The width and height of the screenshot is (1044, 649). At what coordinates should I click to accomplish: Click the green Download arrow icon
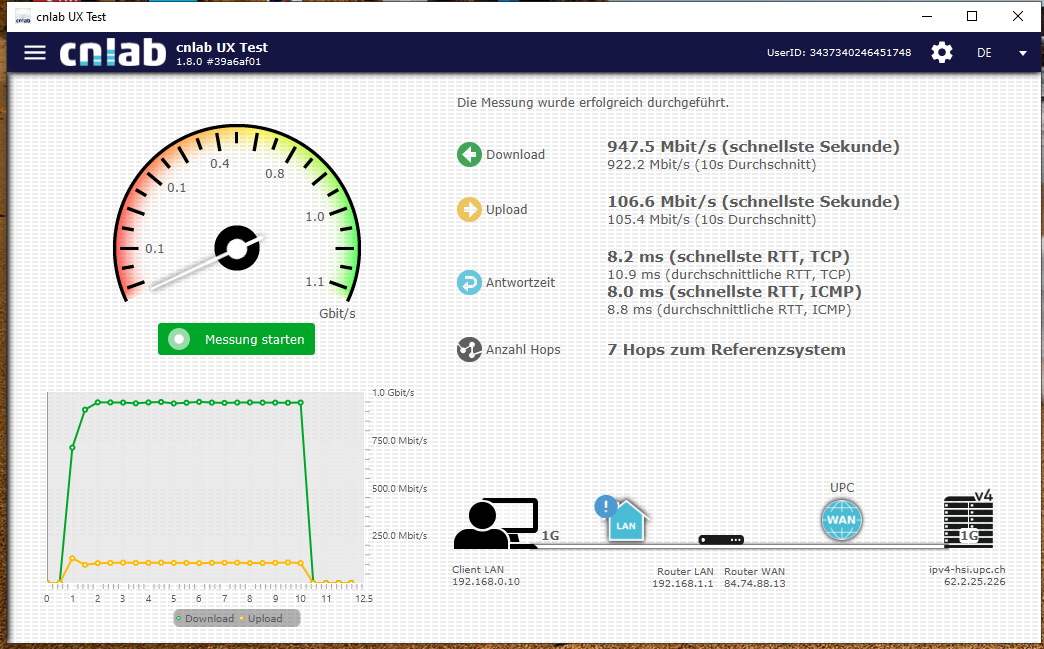[469, 155]
